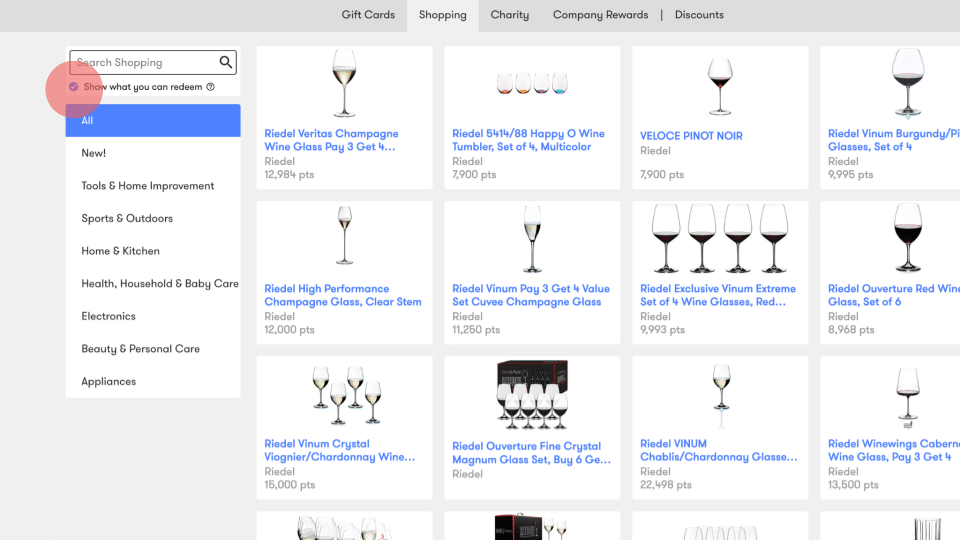Open the redeem help question-mark icon
960x540 pixels.
point(211,87)
